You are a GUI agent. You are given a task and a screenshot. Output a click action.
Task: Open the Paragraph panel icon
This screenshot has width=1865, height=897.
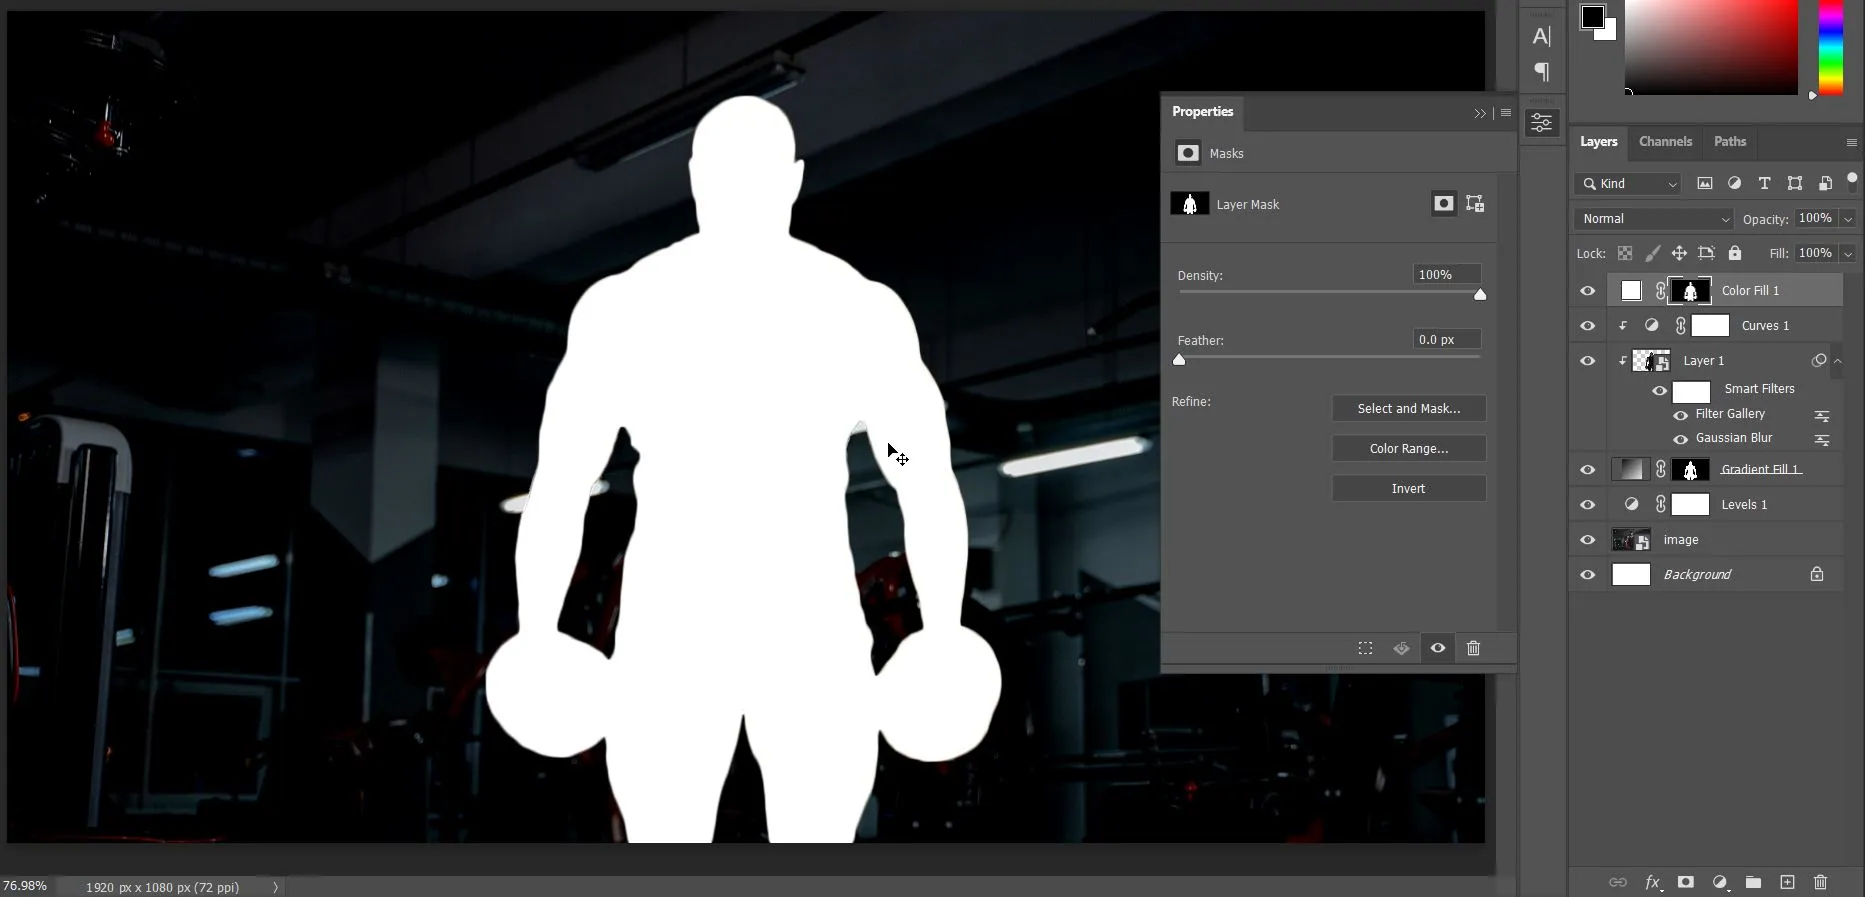[1542, 72]
